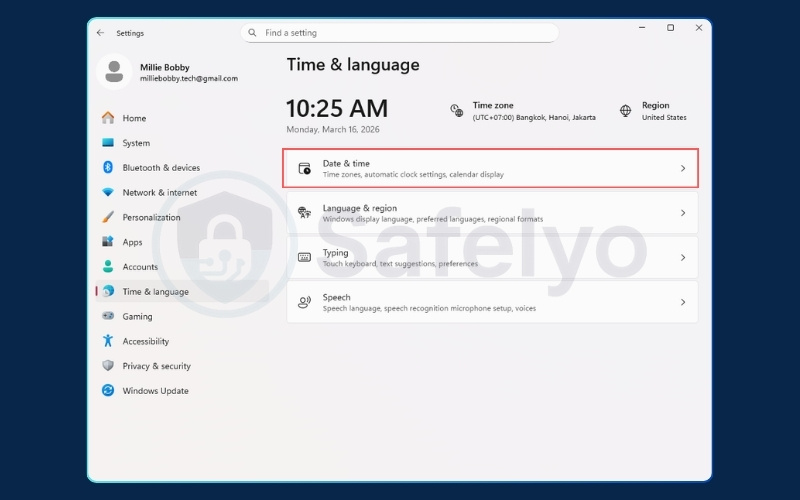
Task: Click the 'Time & language' page heading
Action: tap(353, 65)
